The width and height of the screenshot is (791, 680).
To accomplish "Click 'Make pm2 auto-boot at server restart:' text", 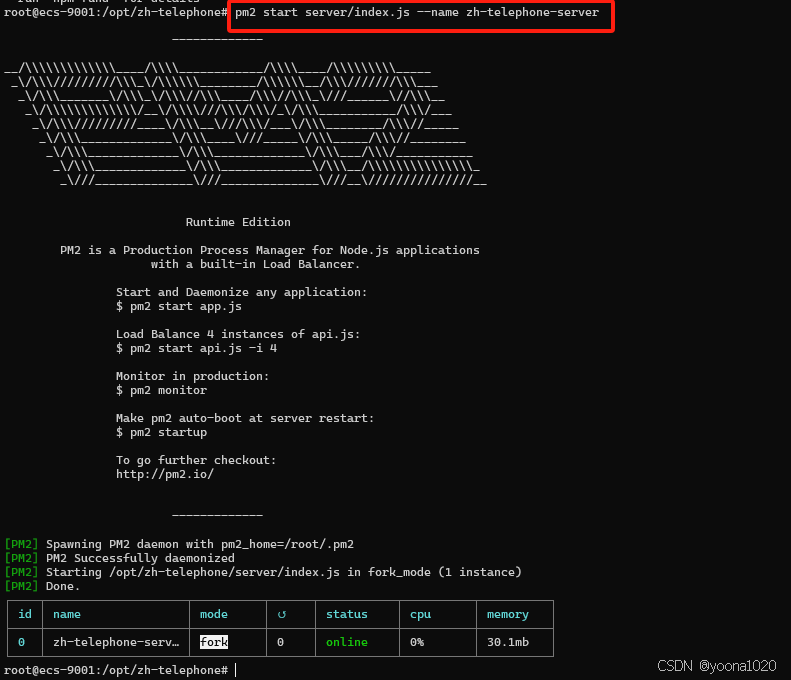I will click(245, 418).
